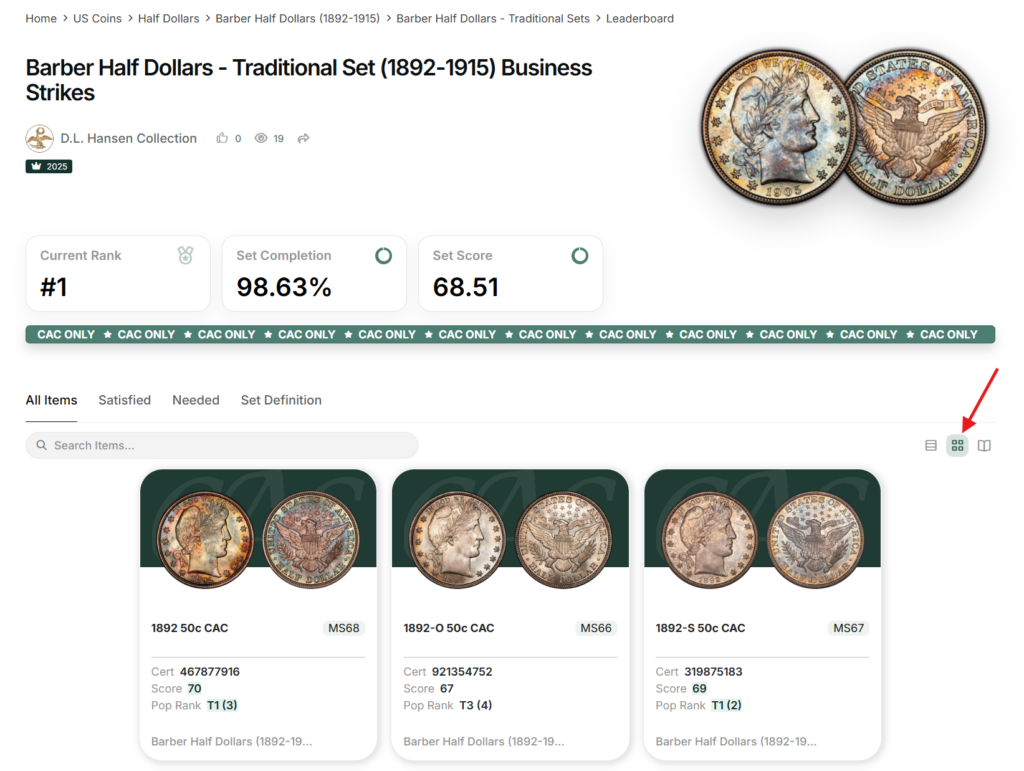Switch to book album view
Image resolution: width=1024 pixels, height=771 pixels.
click(984, 446)
